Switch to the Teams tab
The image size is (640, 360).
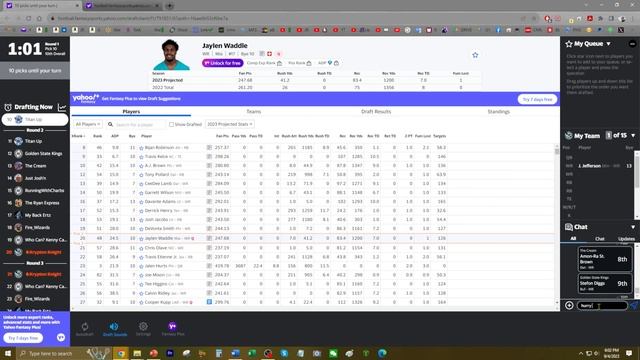coord(253,111)
